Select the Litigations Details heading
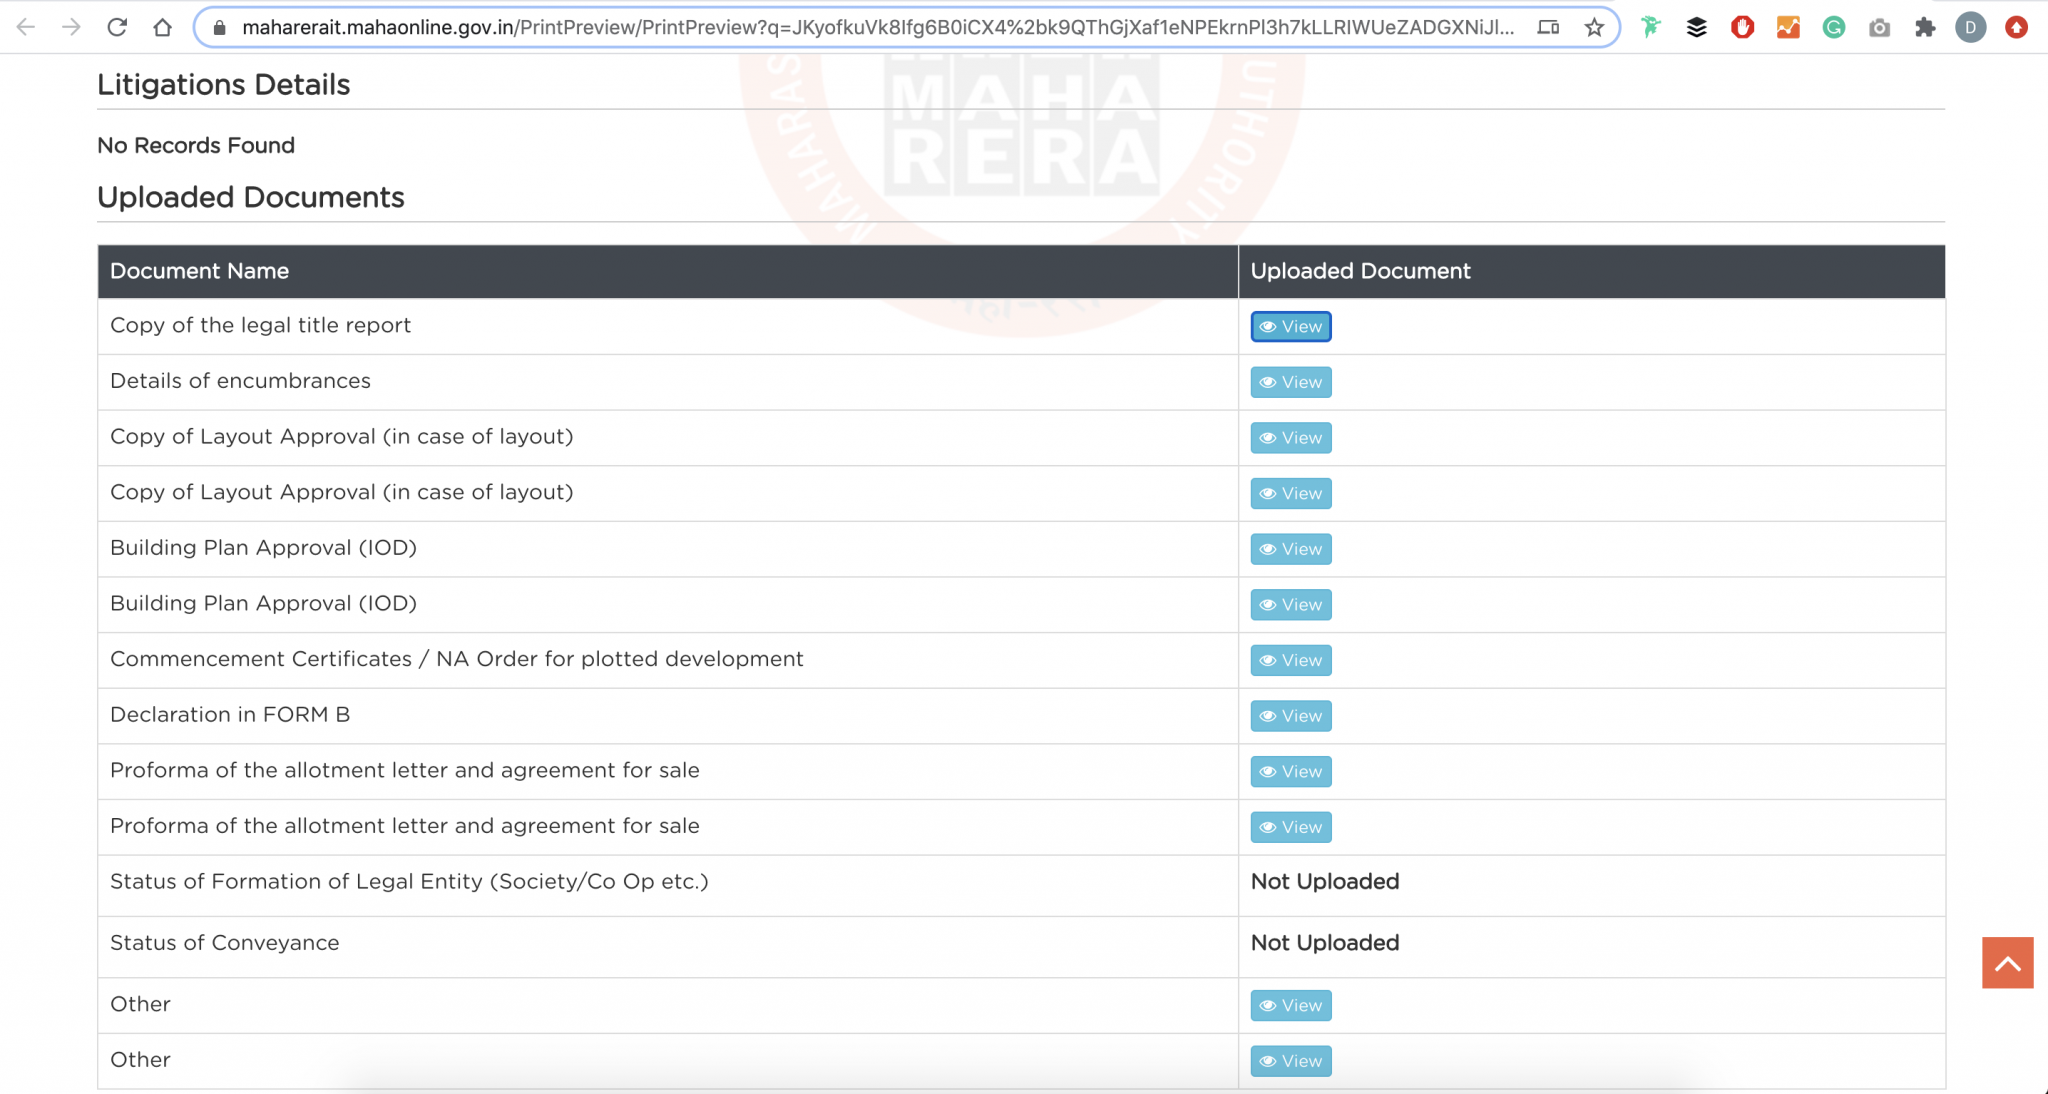Viewport: 2048px width, 1094px height. coord(224,85)
